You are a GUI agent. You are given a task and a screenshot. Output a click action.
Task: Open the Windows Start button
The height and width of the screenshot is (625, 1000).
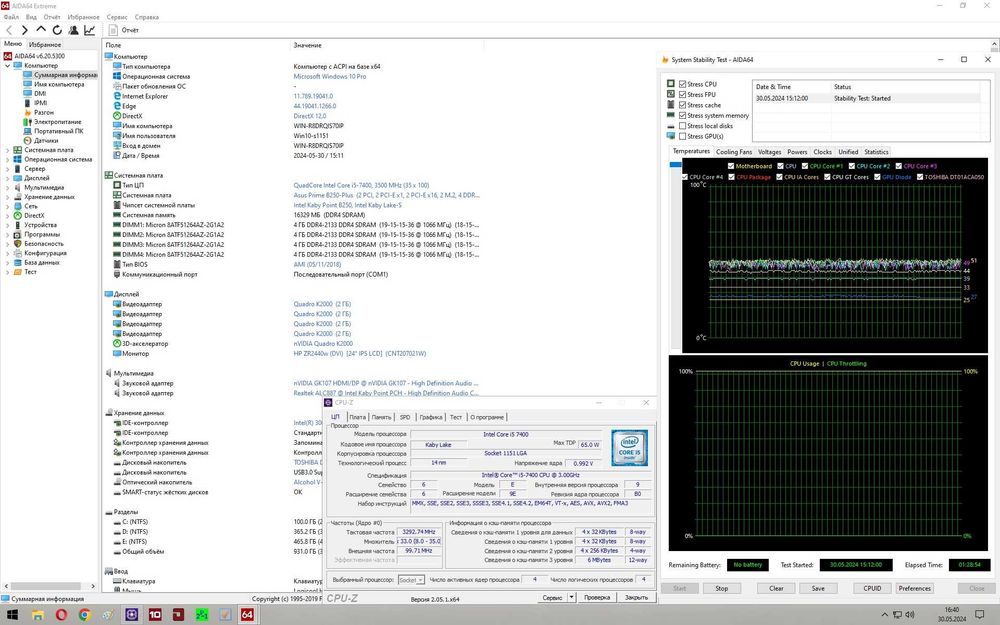[x=12, y=615]
